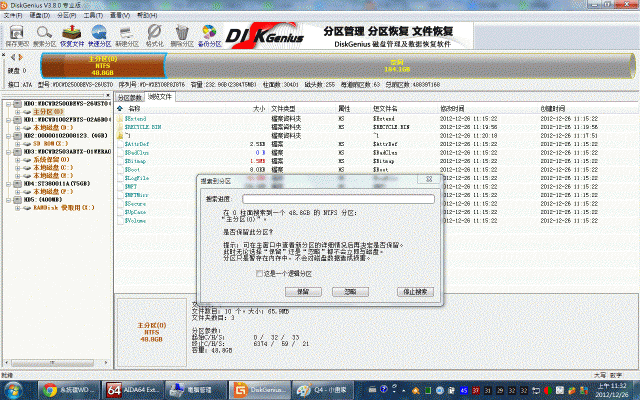Click the HD5 disk icon in tree
640x400 pixels.
tap(17, 200)
